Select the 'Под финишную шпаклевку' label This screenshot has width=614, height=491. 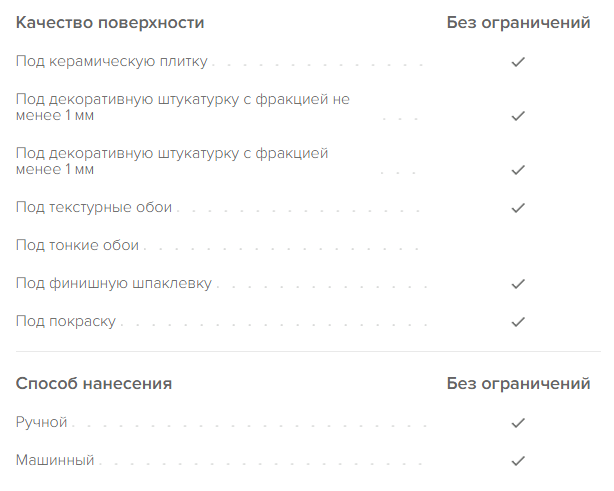114,283
